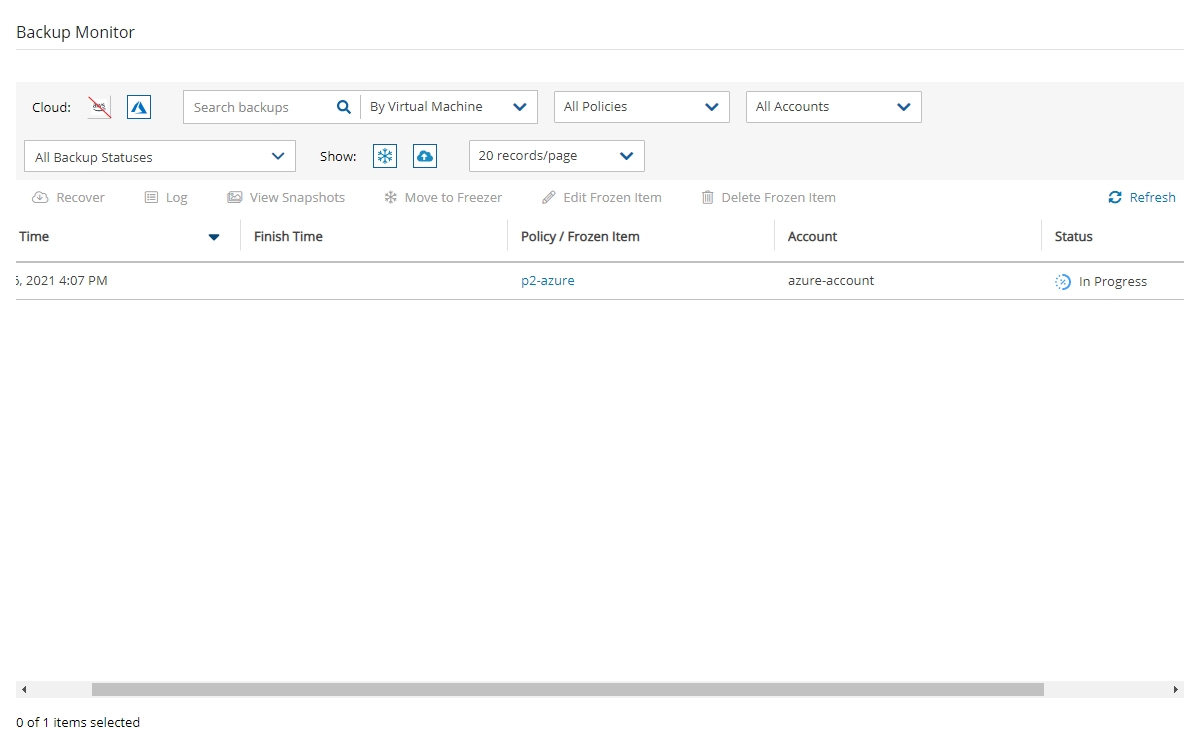This screenshot has width=1200, height=735.
Task: Click the cloud upload Show filter icon
Action: tap(425, 156)
